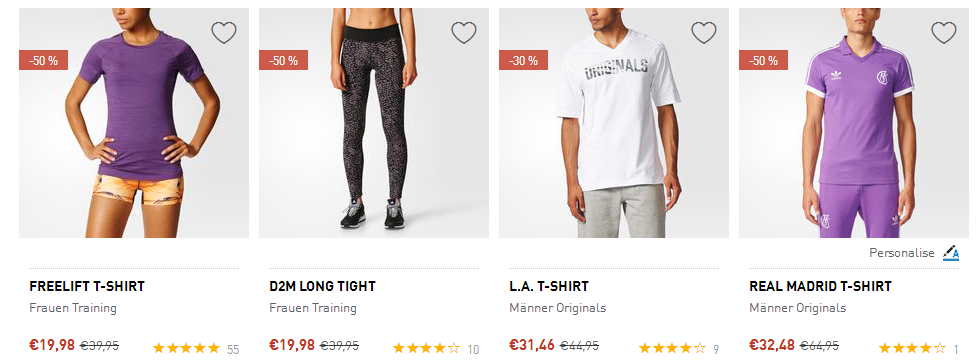Open the white Originals L.A. T-Shirt image
This screenshot has width=980, height=361.
click(x=614, y=122)
